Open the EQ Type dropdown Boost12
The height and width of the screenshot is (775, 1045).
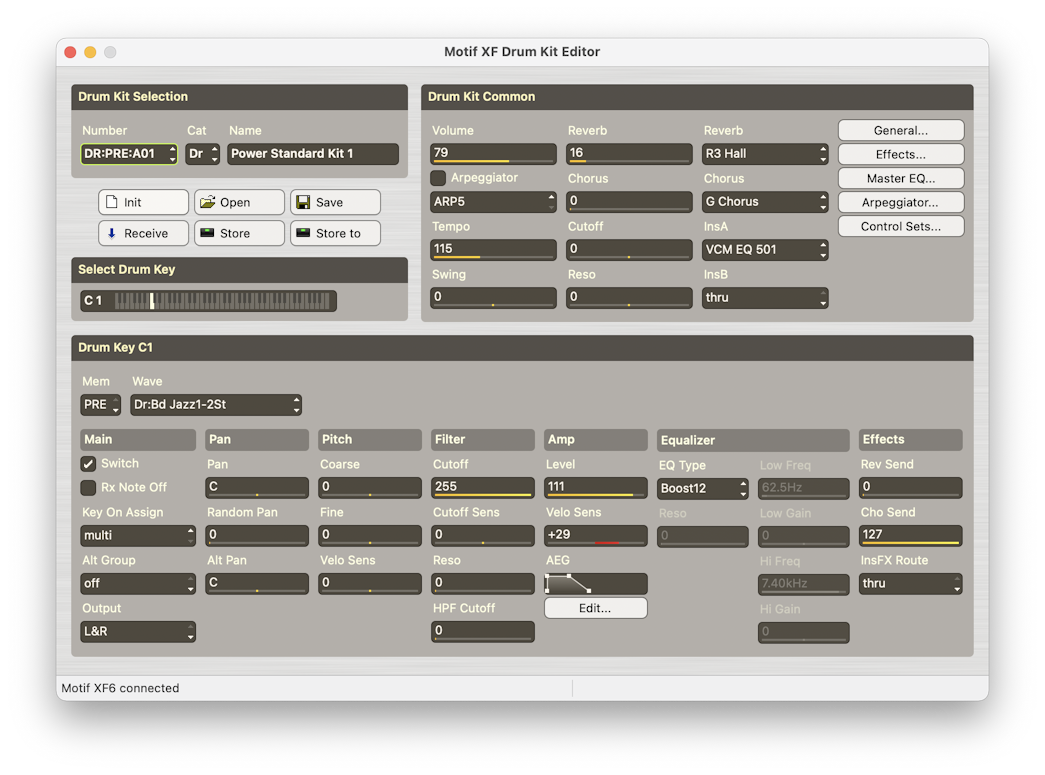point(703,489)
